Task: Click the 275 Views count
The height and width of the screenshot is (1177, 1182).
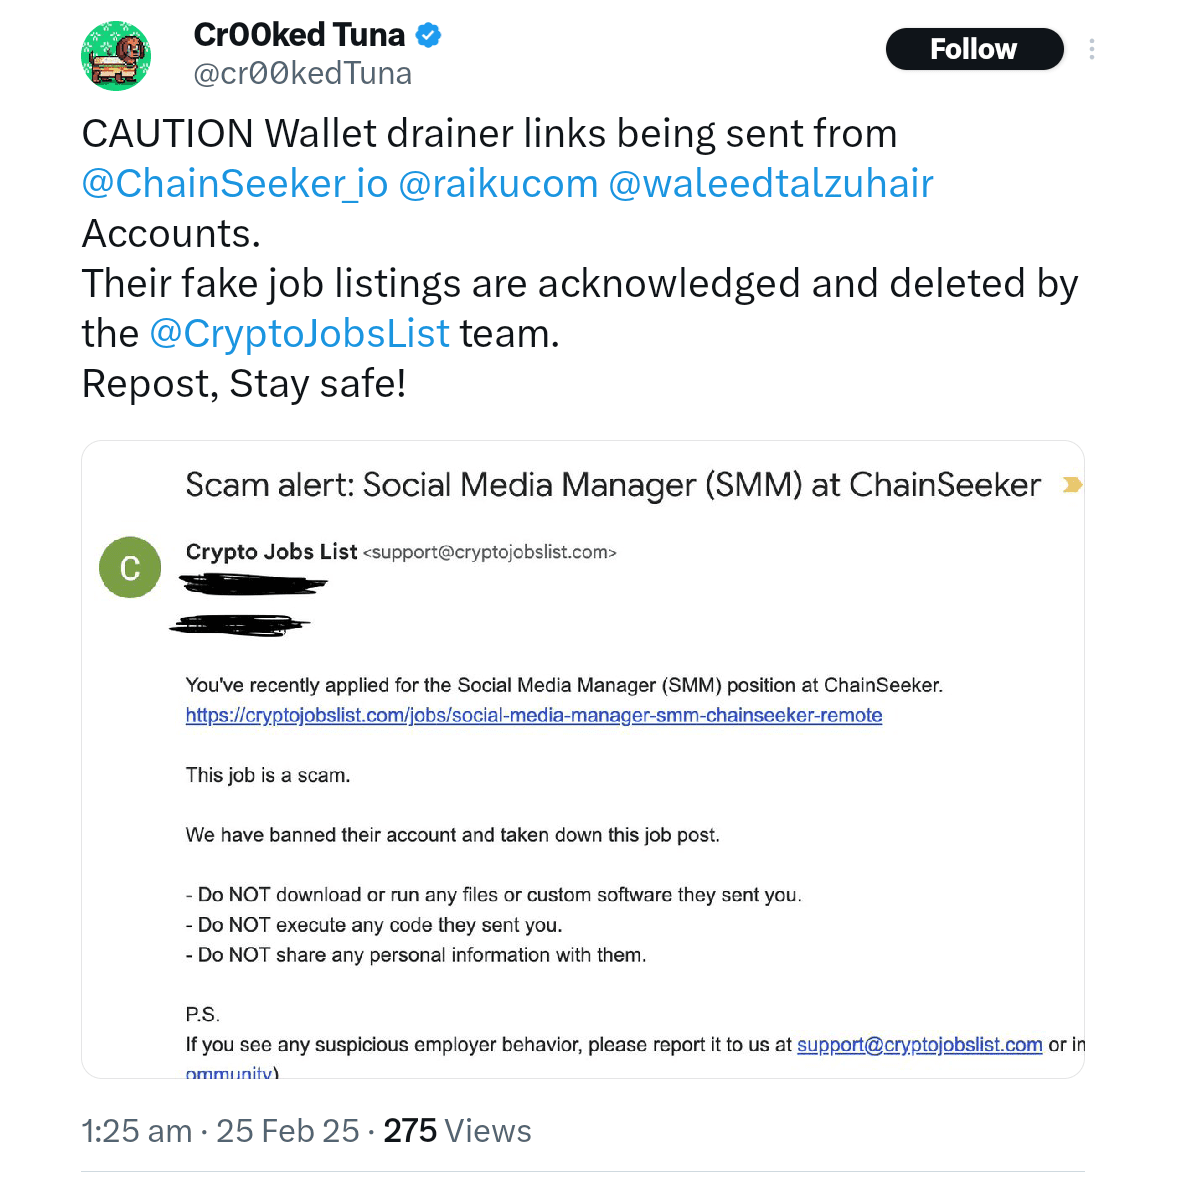Action: pyautogui.click(x=457, y=1131)
